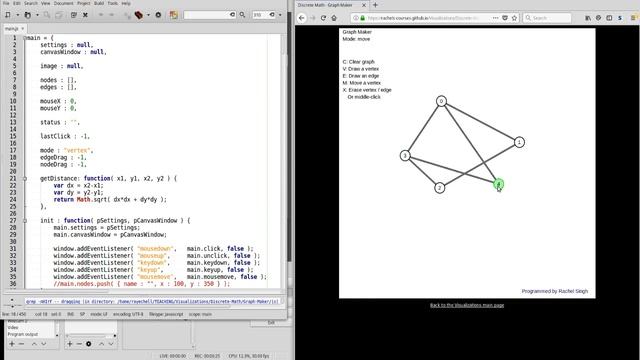Click the Exit button in OBS window
640x360 pixels.
coord(271,323)
